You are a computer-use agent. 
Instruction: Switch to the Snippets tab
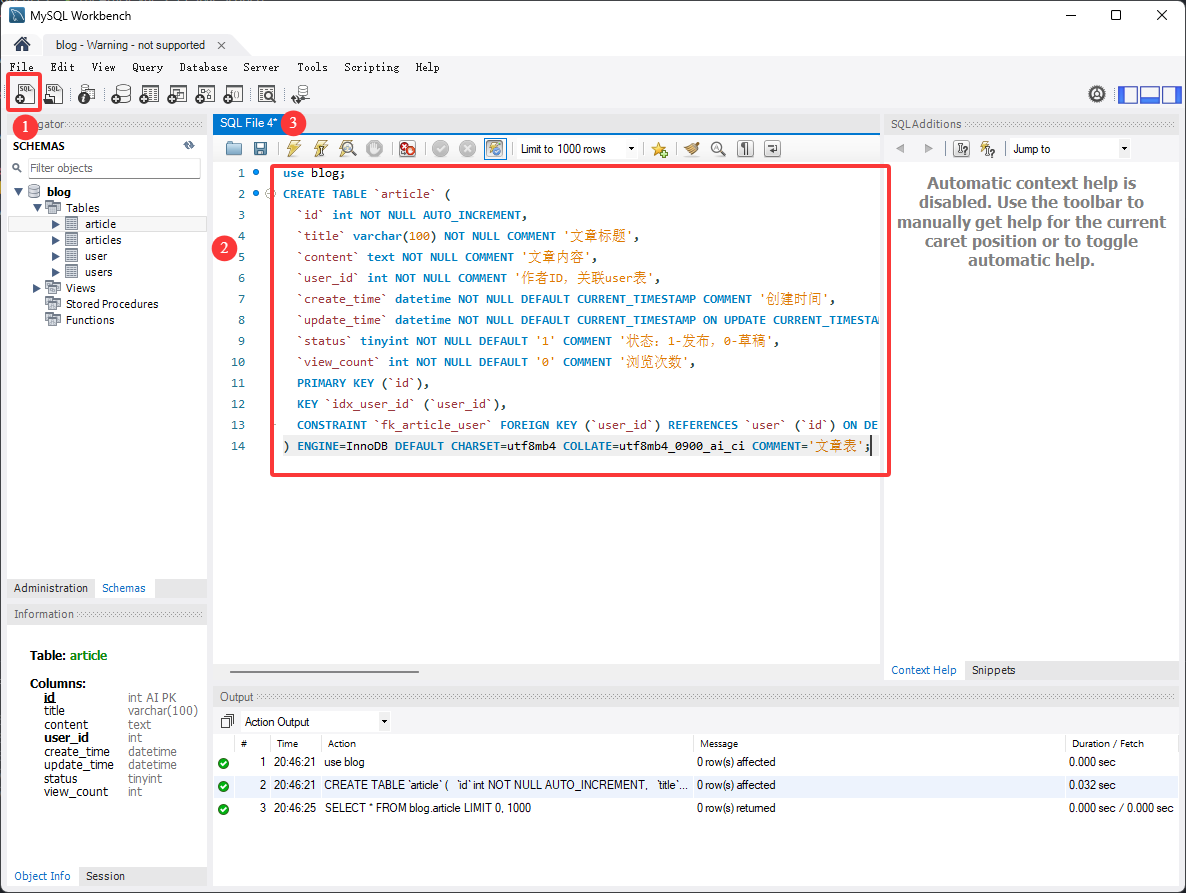pyautogui.click(x=993, y=670)
